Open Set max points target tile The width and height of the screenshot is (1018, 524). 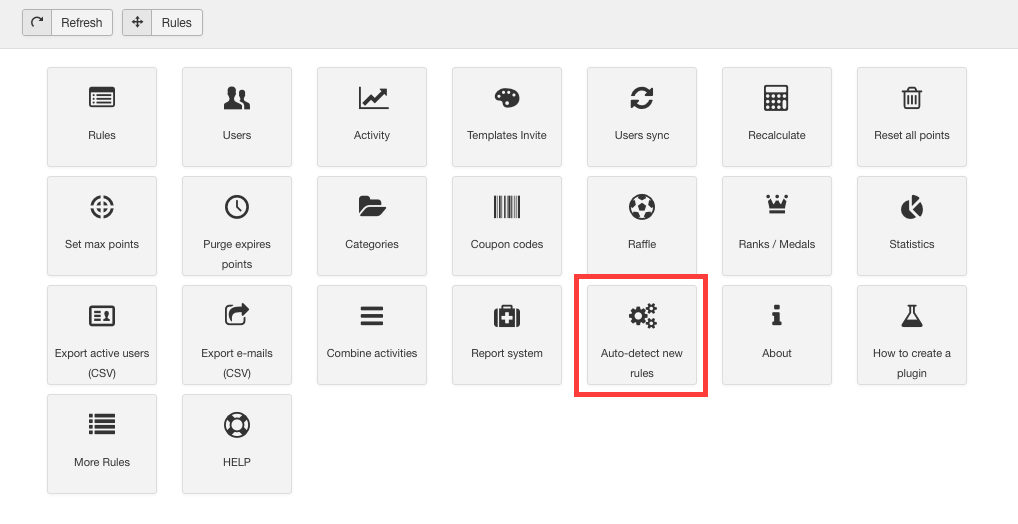tap(102, 225)
